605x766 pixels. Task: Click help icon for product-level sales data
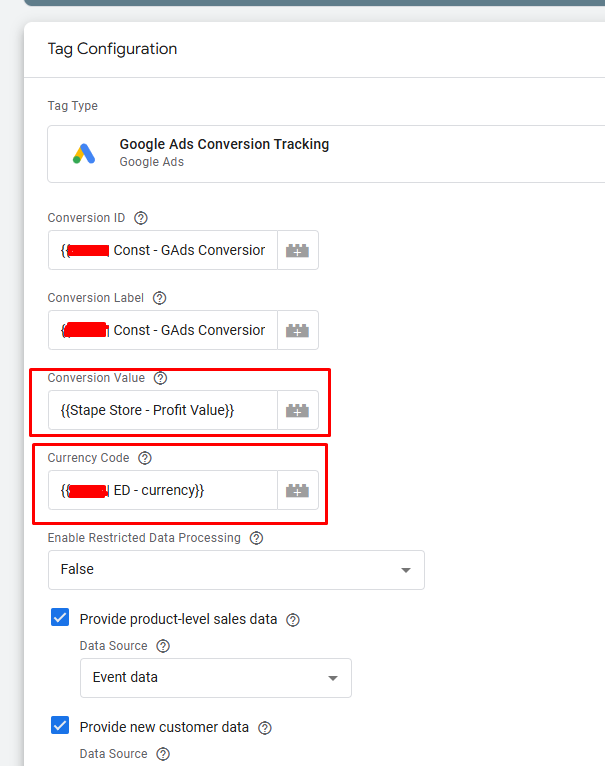(293, 620)
